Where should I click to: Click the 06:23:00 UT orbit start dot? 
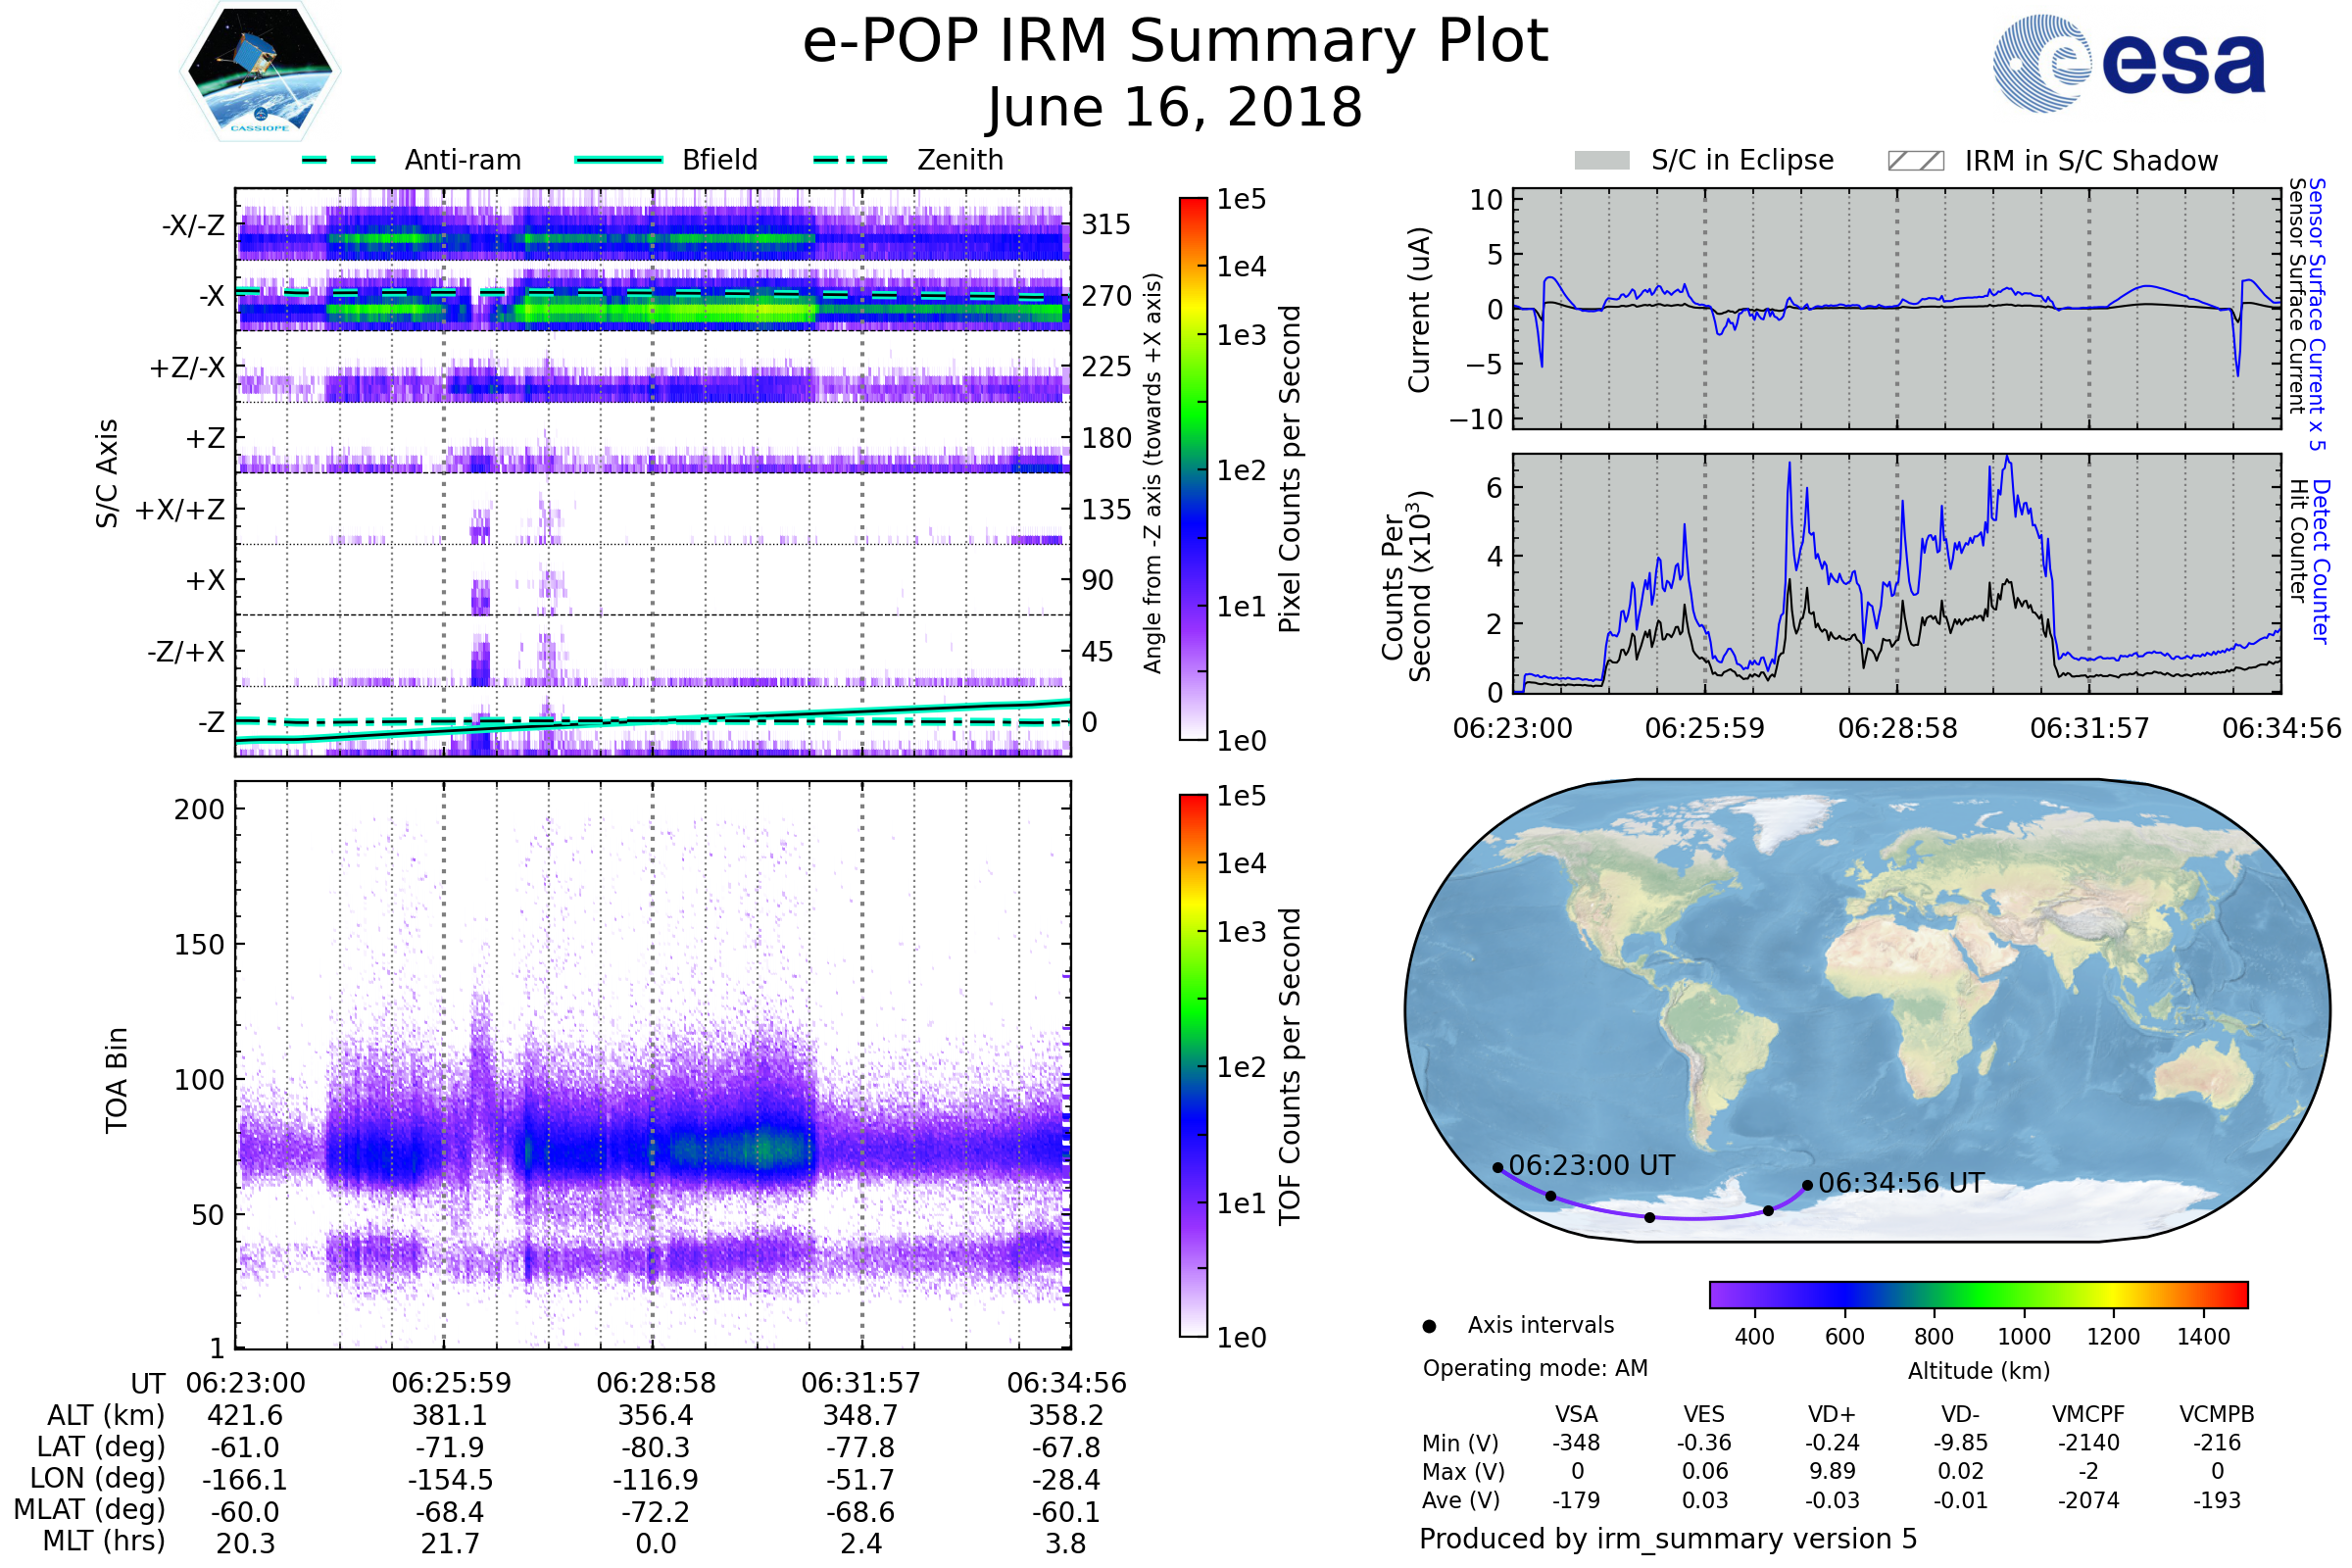(x=1497, y=1168)
